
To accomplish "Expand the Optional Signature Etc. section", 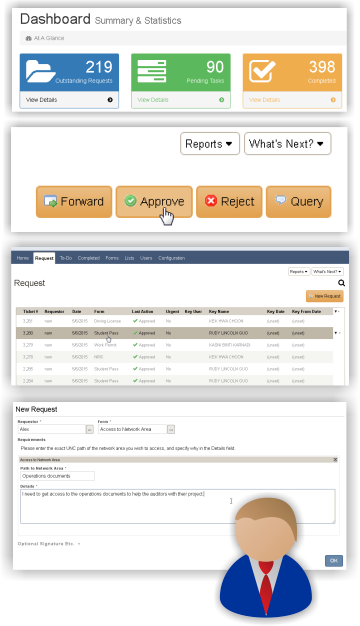I will pyautogui.click(x=49, y=544).
